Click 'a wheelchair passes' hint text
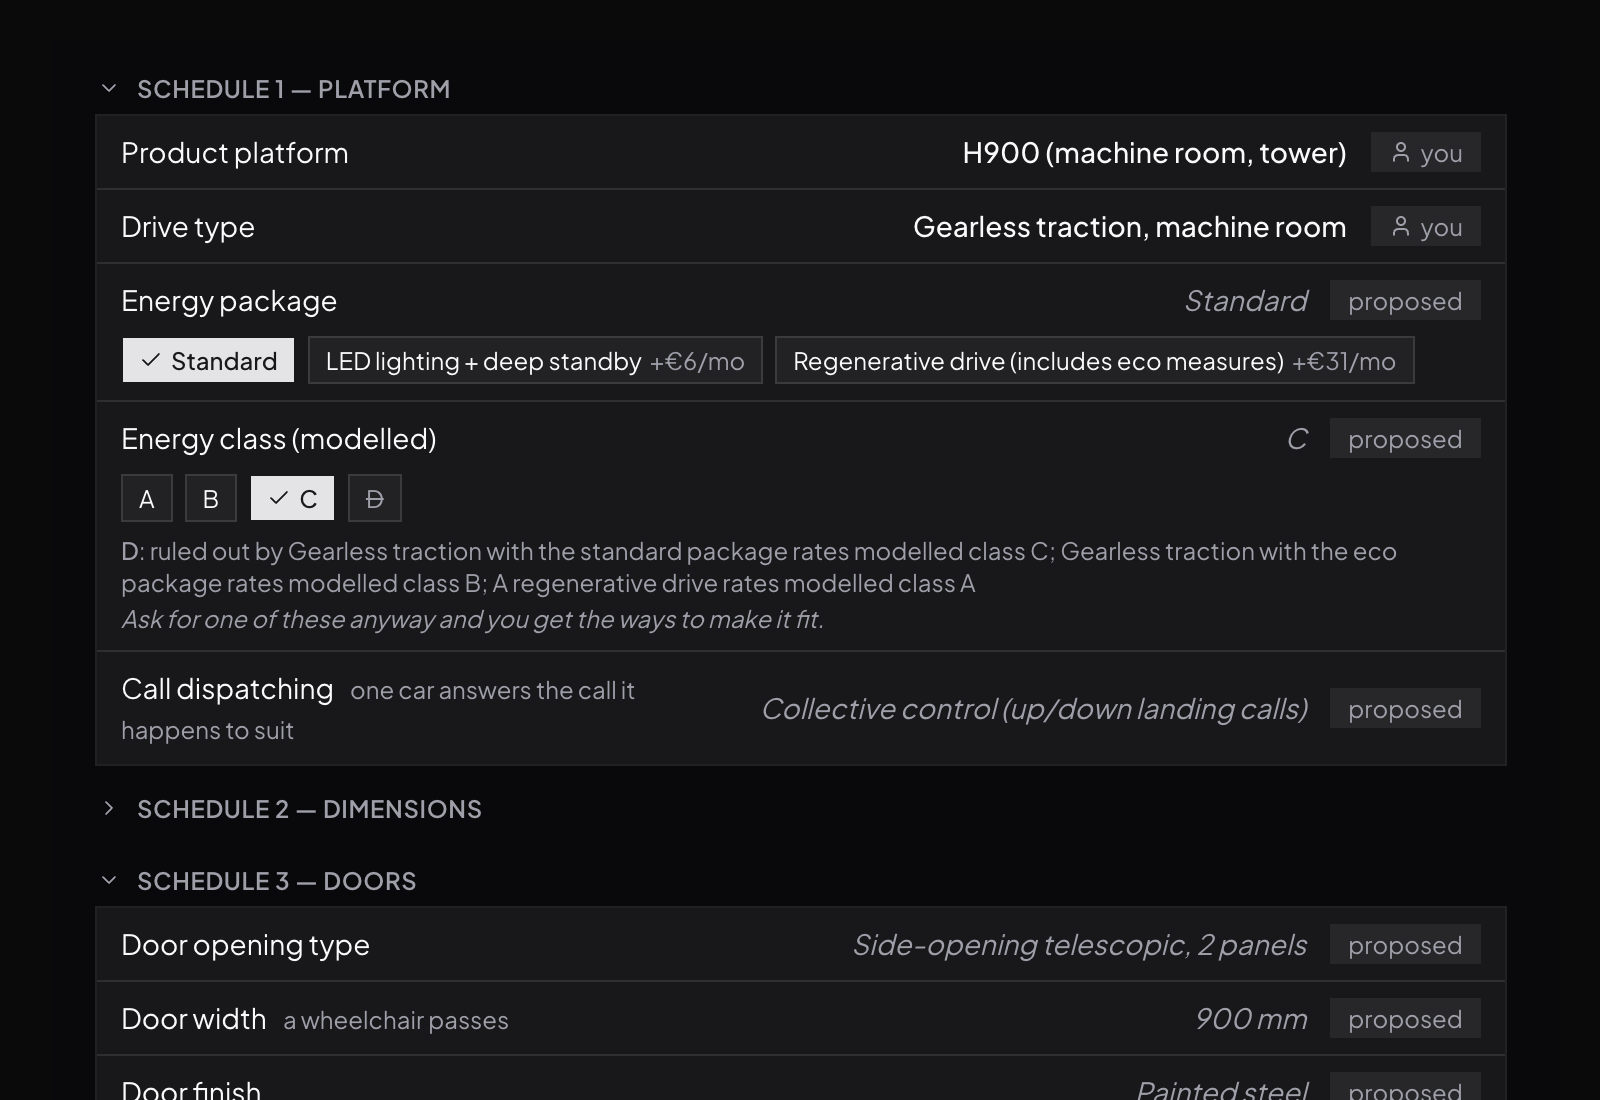The image size is (1600, 1100). [x=396, y=1020]
